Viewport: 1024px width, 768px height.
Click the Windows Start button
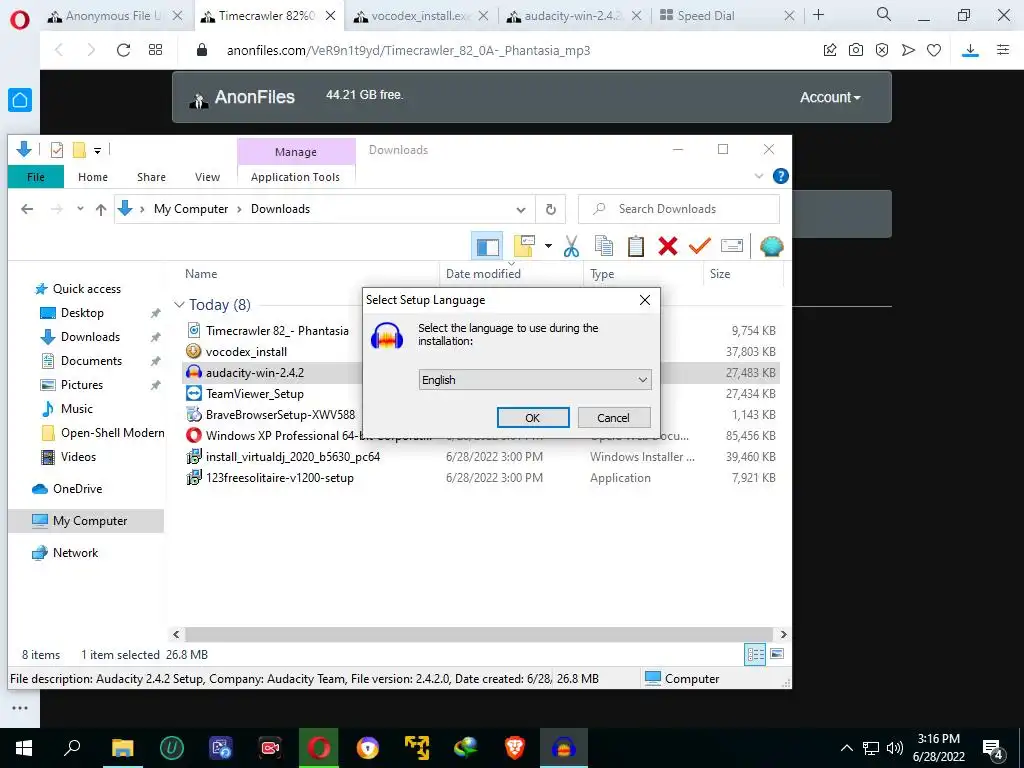coord(24,748)
